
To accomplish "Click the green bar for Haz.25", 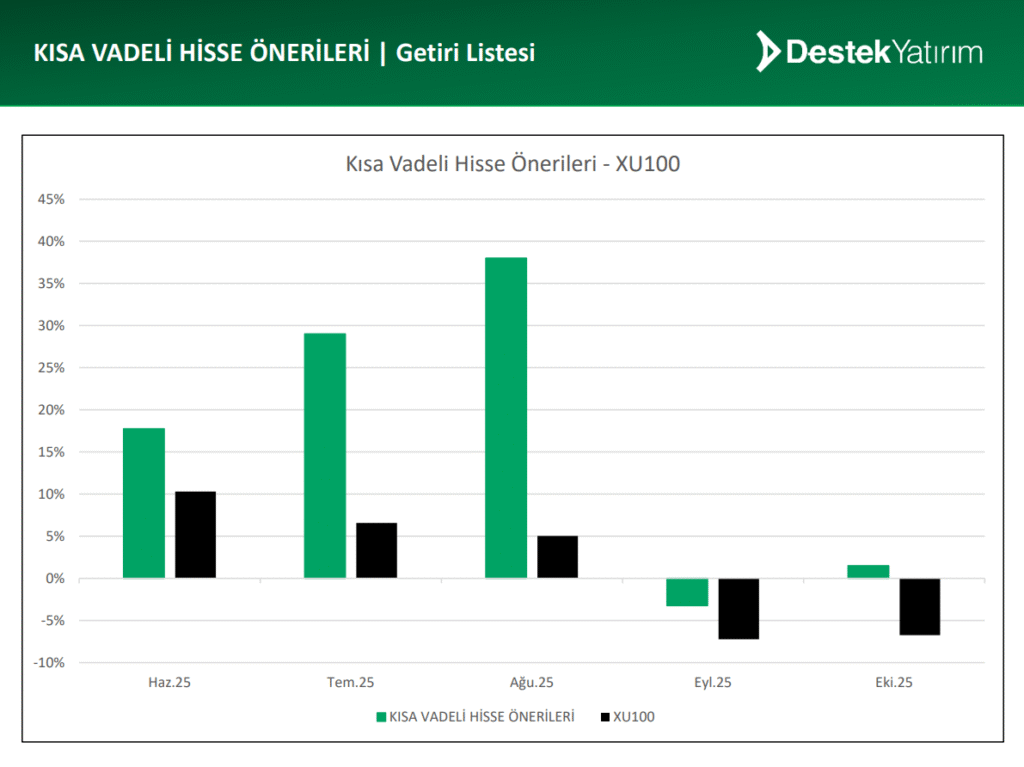I will click(x=144, y=503).
